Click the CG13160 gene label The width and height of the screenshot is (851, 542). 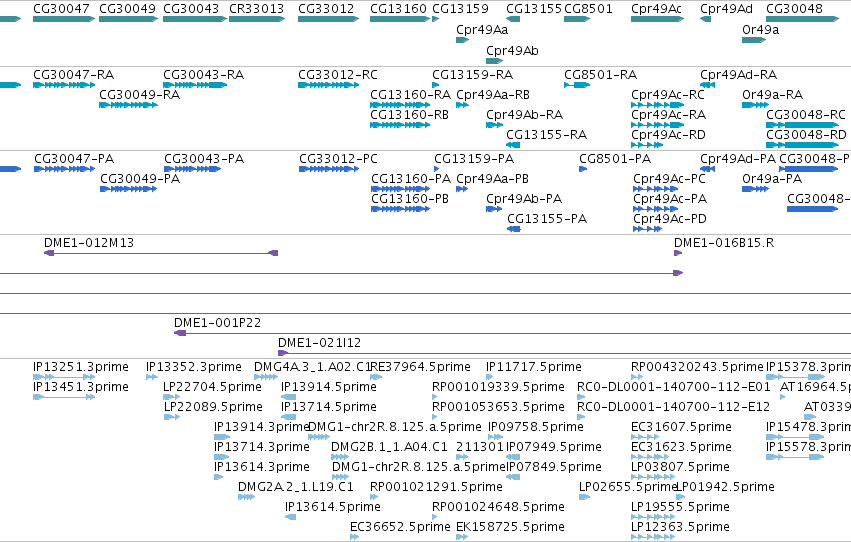398,9
